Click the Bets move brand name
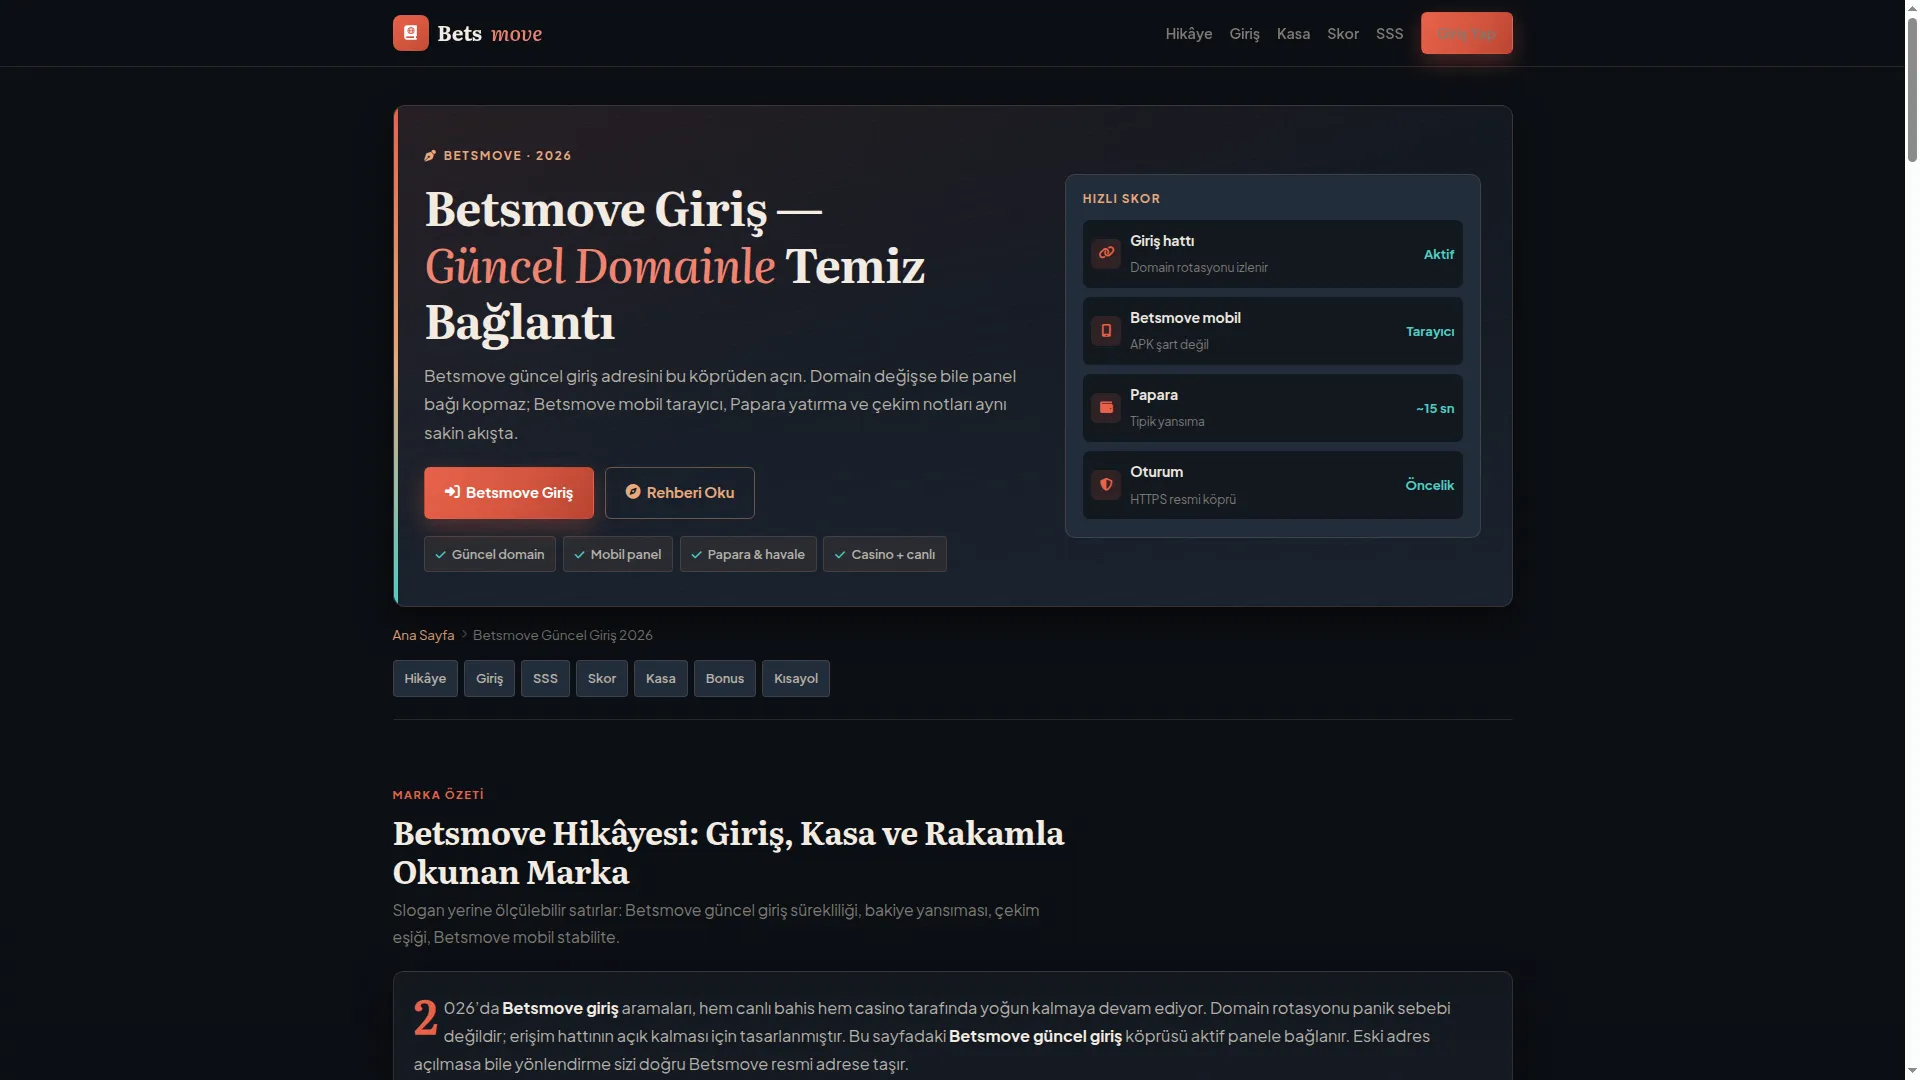The width and height of the screenshot is (1920, 1080). click(x=490, y=34)
